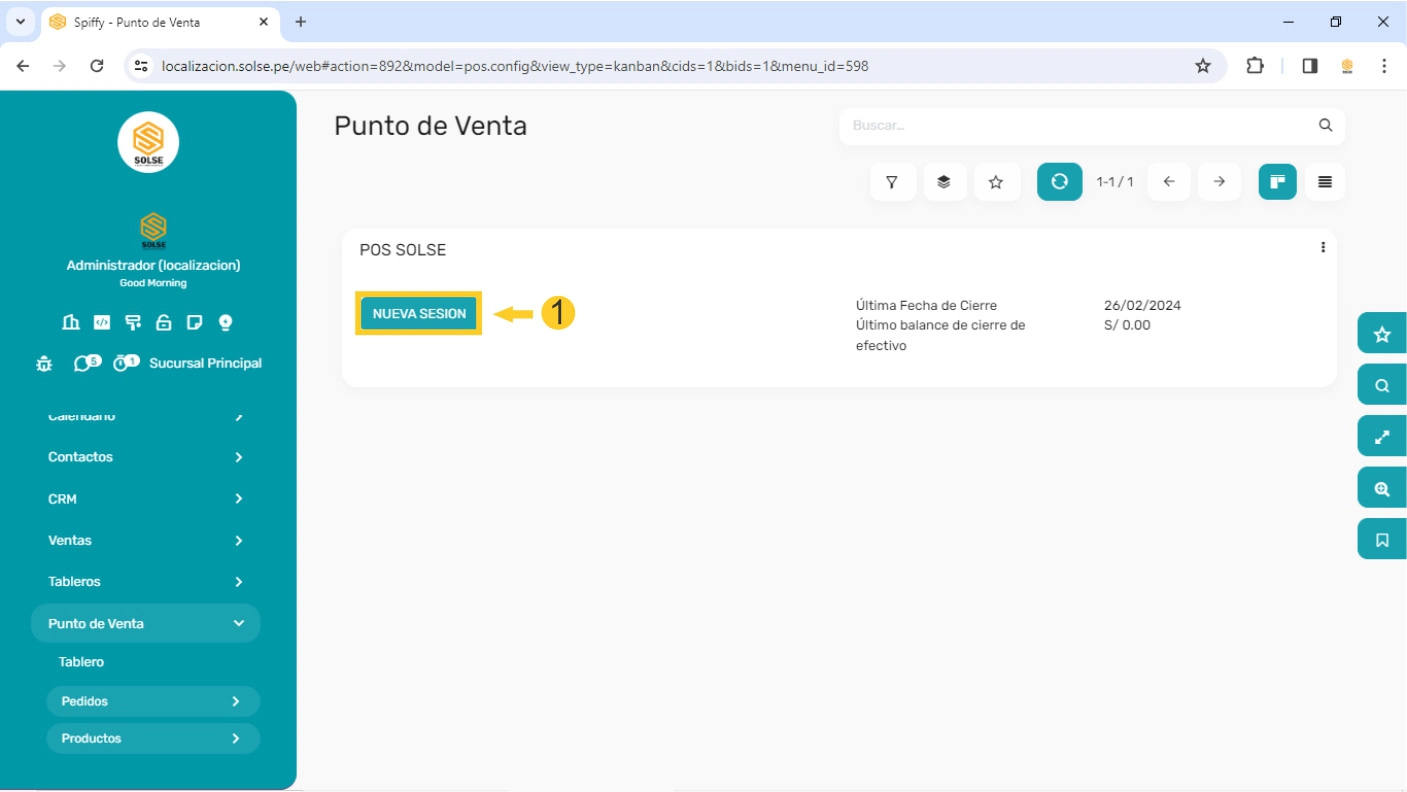Open the conversations icon with badge 5
Screen dimensions: 1407x792
85,363
